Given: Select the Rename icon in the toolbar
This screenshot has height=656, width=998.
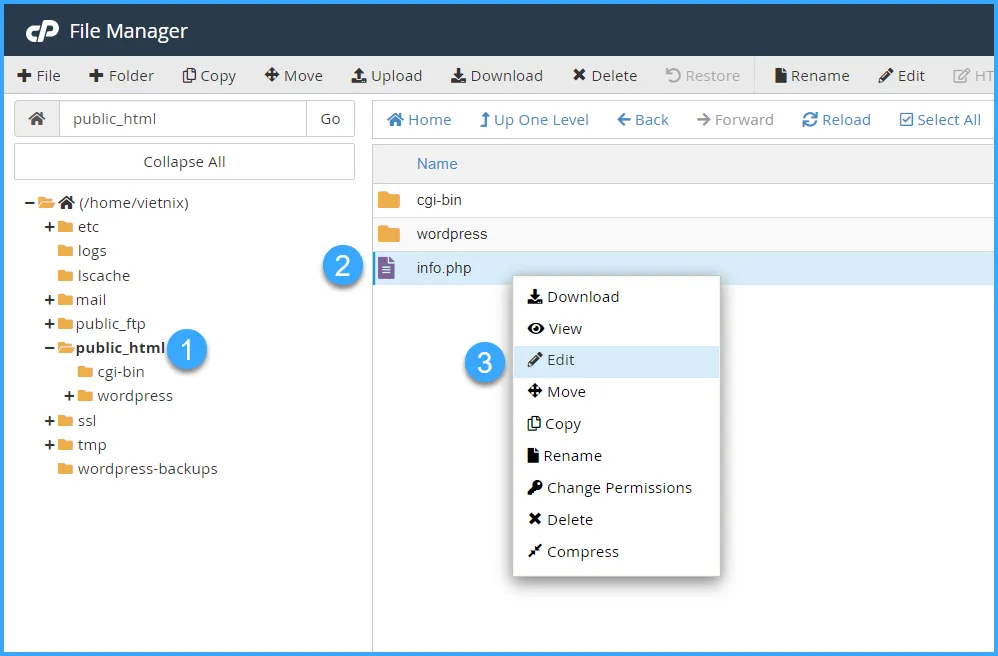Looking at the screenshot, I should click(810, 75).
